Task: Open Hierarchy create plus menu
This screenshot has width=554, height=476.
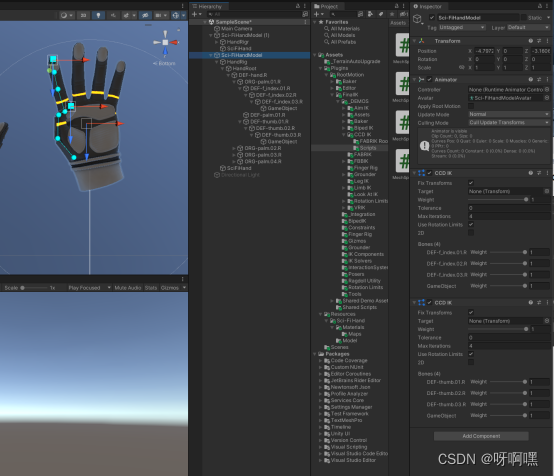Action: 196,14
